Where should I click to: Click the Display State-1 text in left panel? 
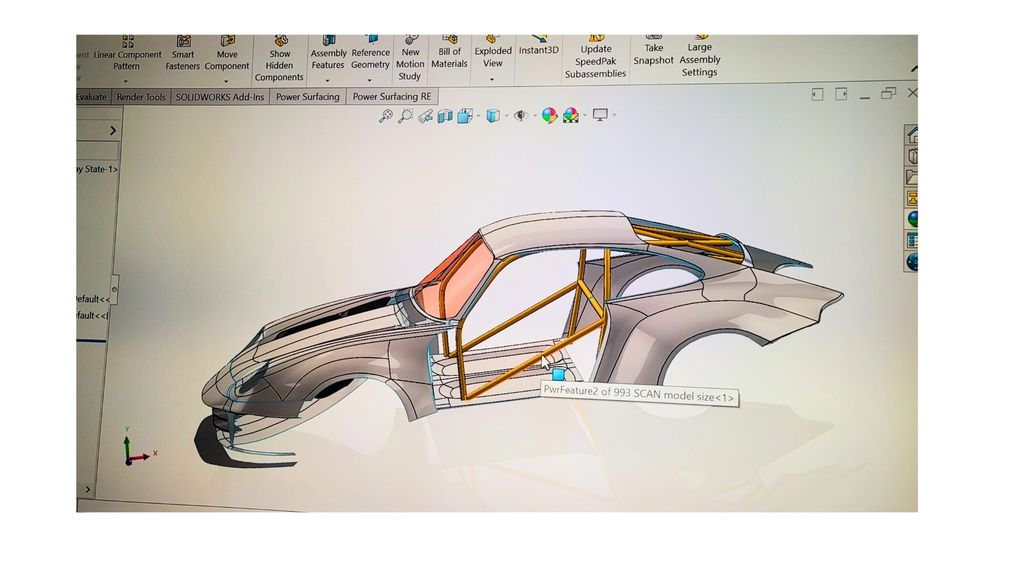tap(96, 170)
